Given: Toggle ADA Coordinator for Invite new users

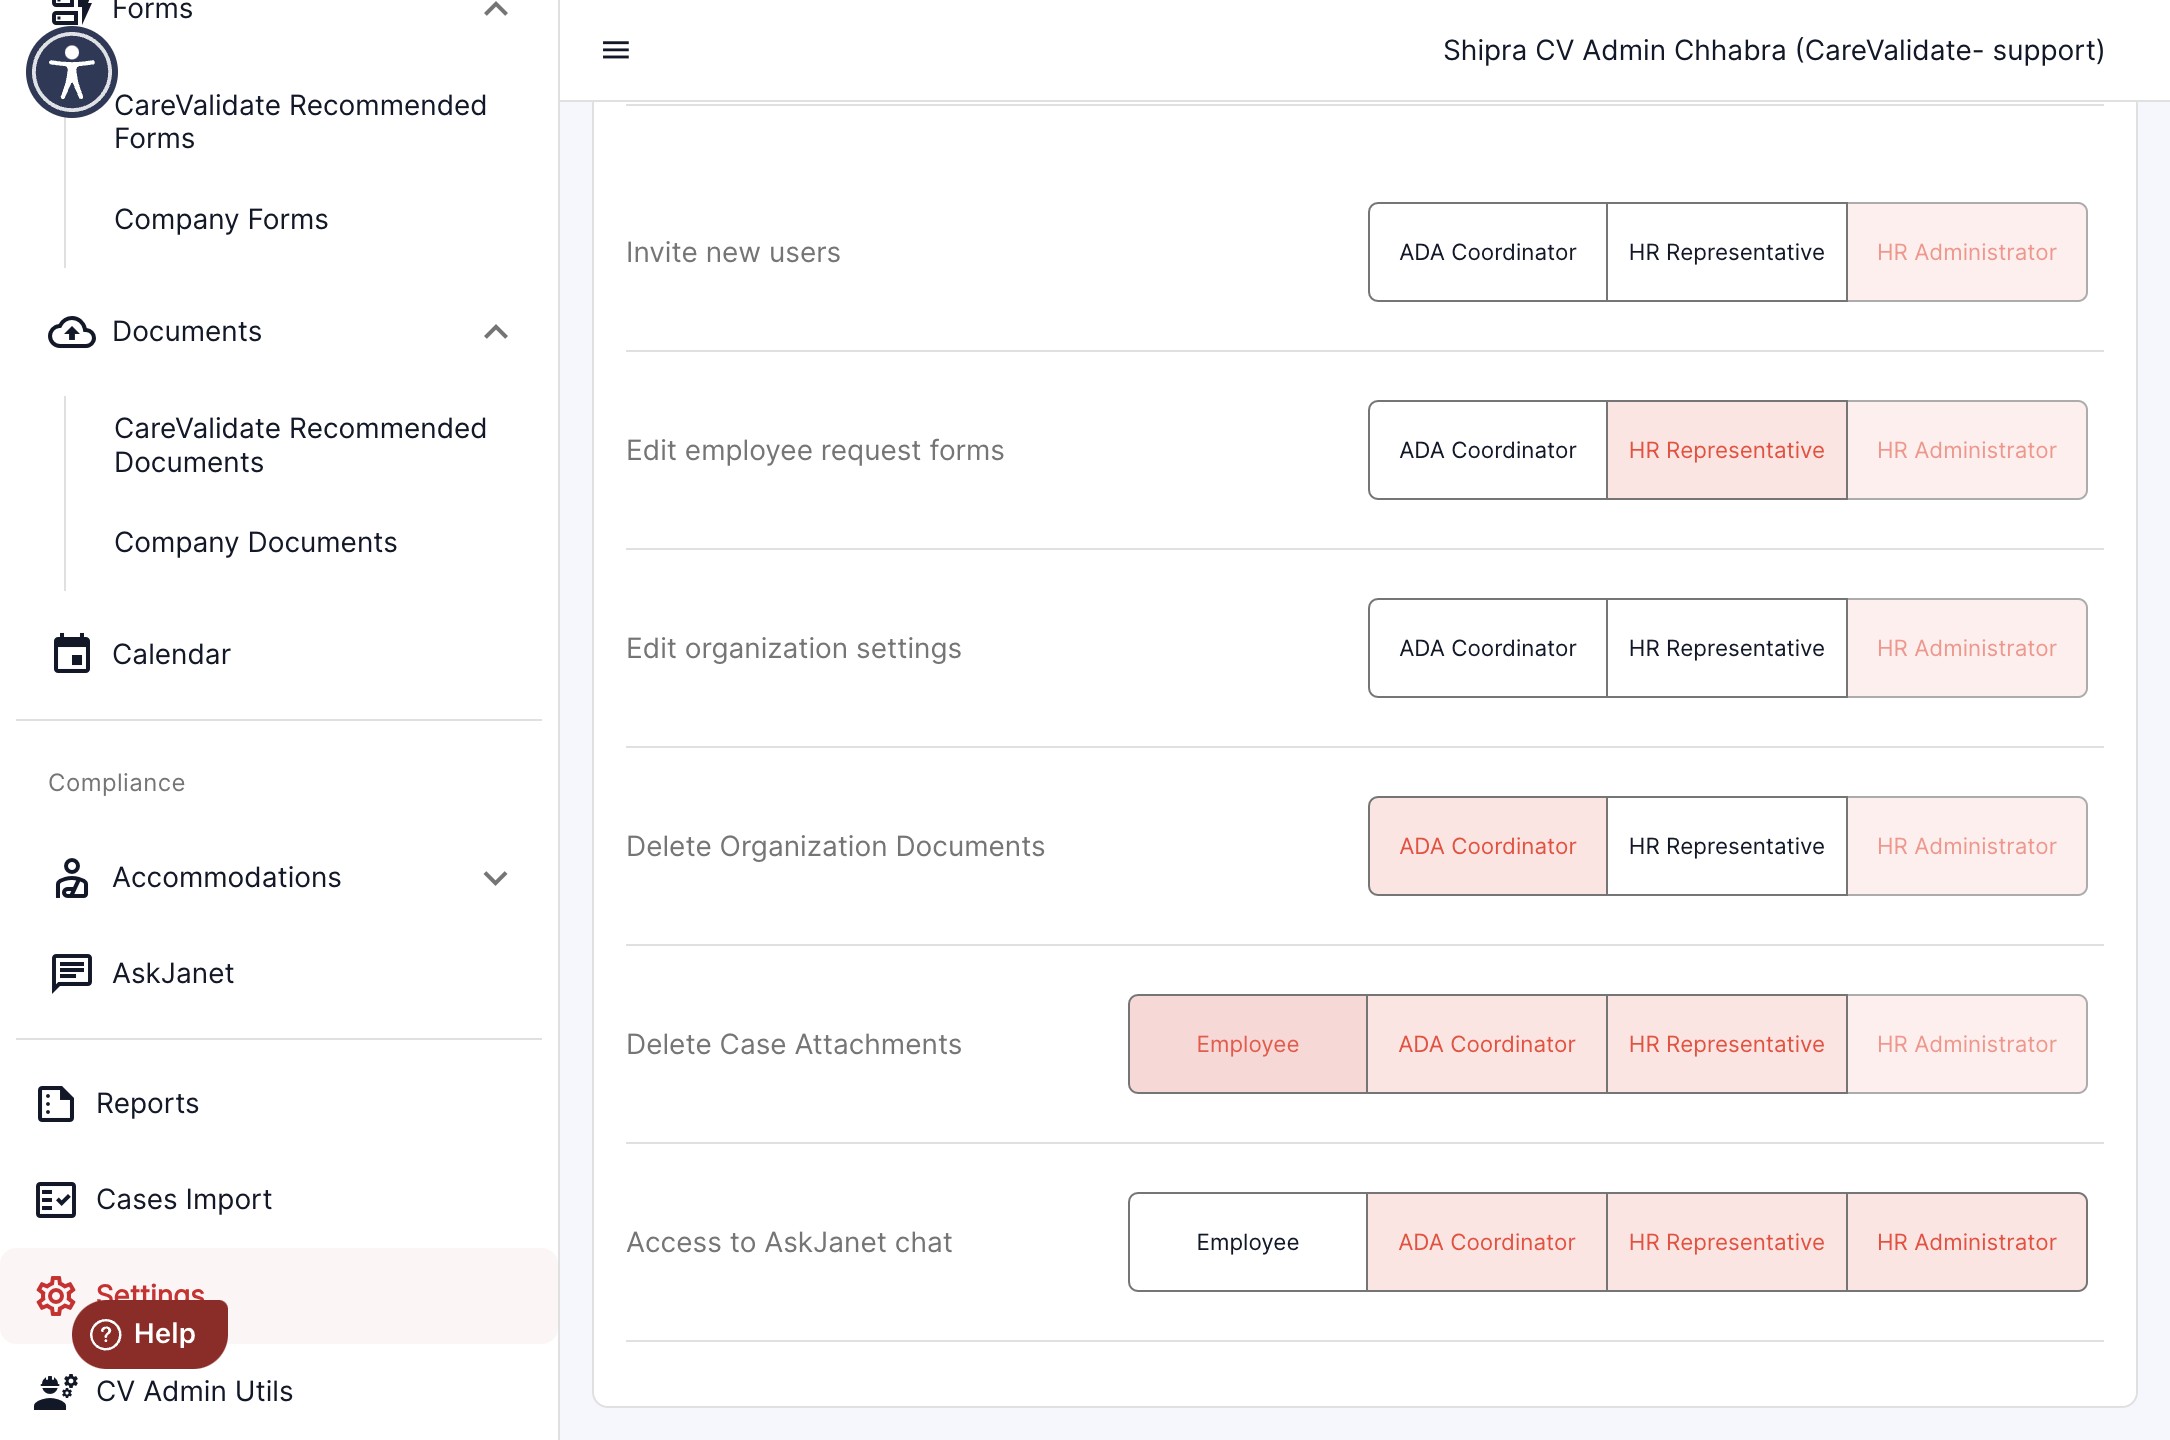Looking at the screenshot, I should click(x=1488, y=252).
